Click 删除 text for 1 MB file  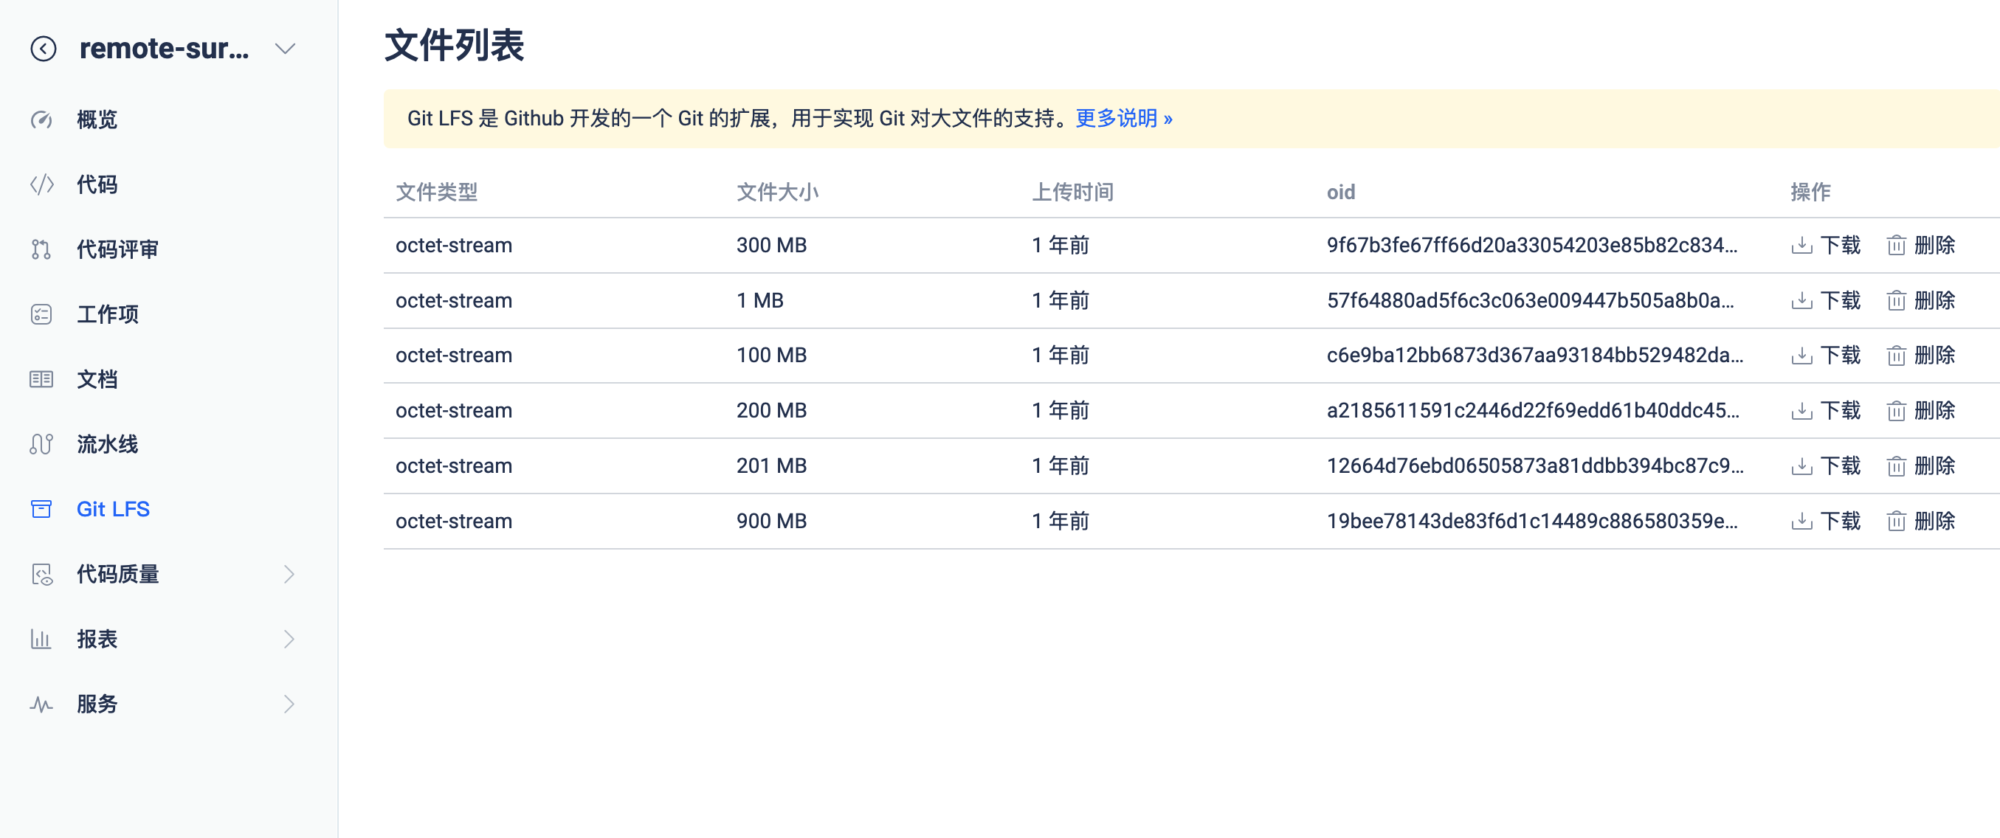tap(1934, 301)
